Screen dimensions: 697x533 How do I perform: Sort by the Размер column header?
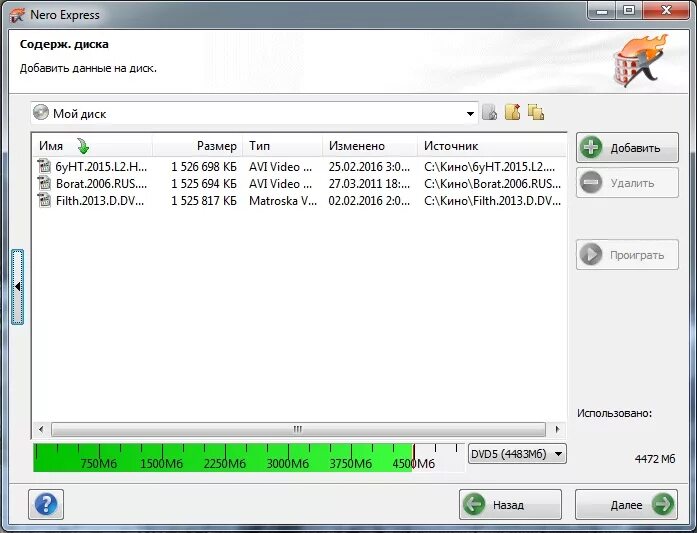(198, 146)
